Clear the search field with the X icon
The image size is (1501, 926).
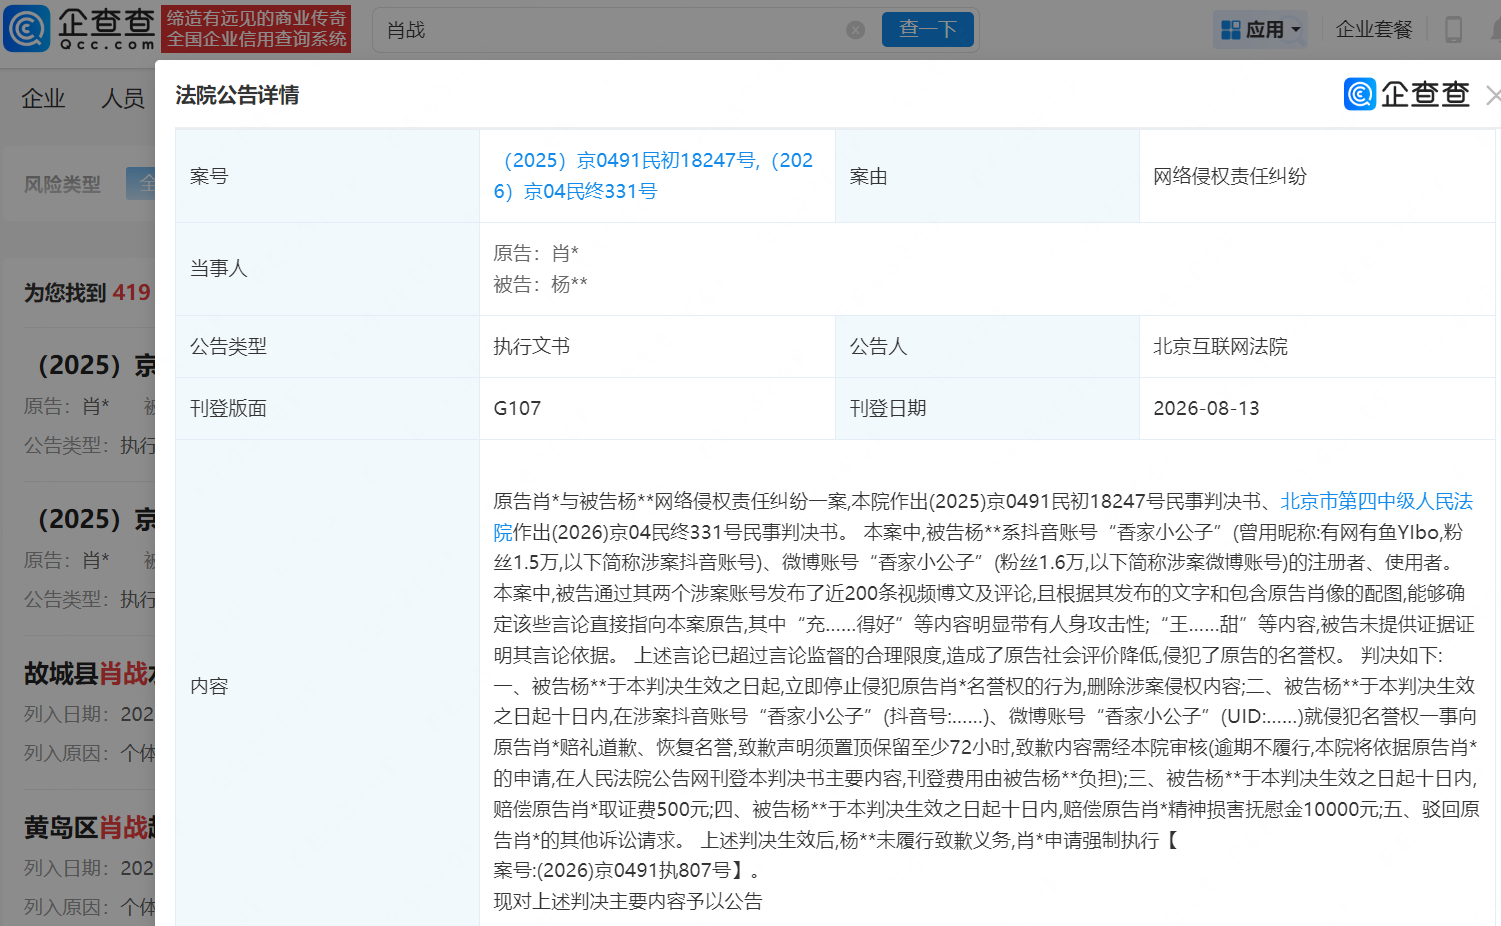point(855,30)
